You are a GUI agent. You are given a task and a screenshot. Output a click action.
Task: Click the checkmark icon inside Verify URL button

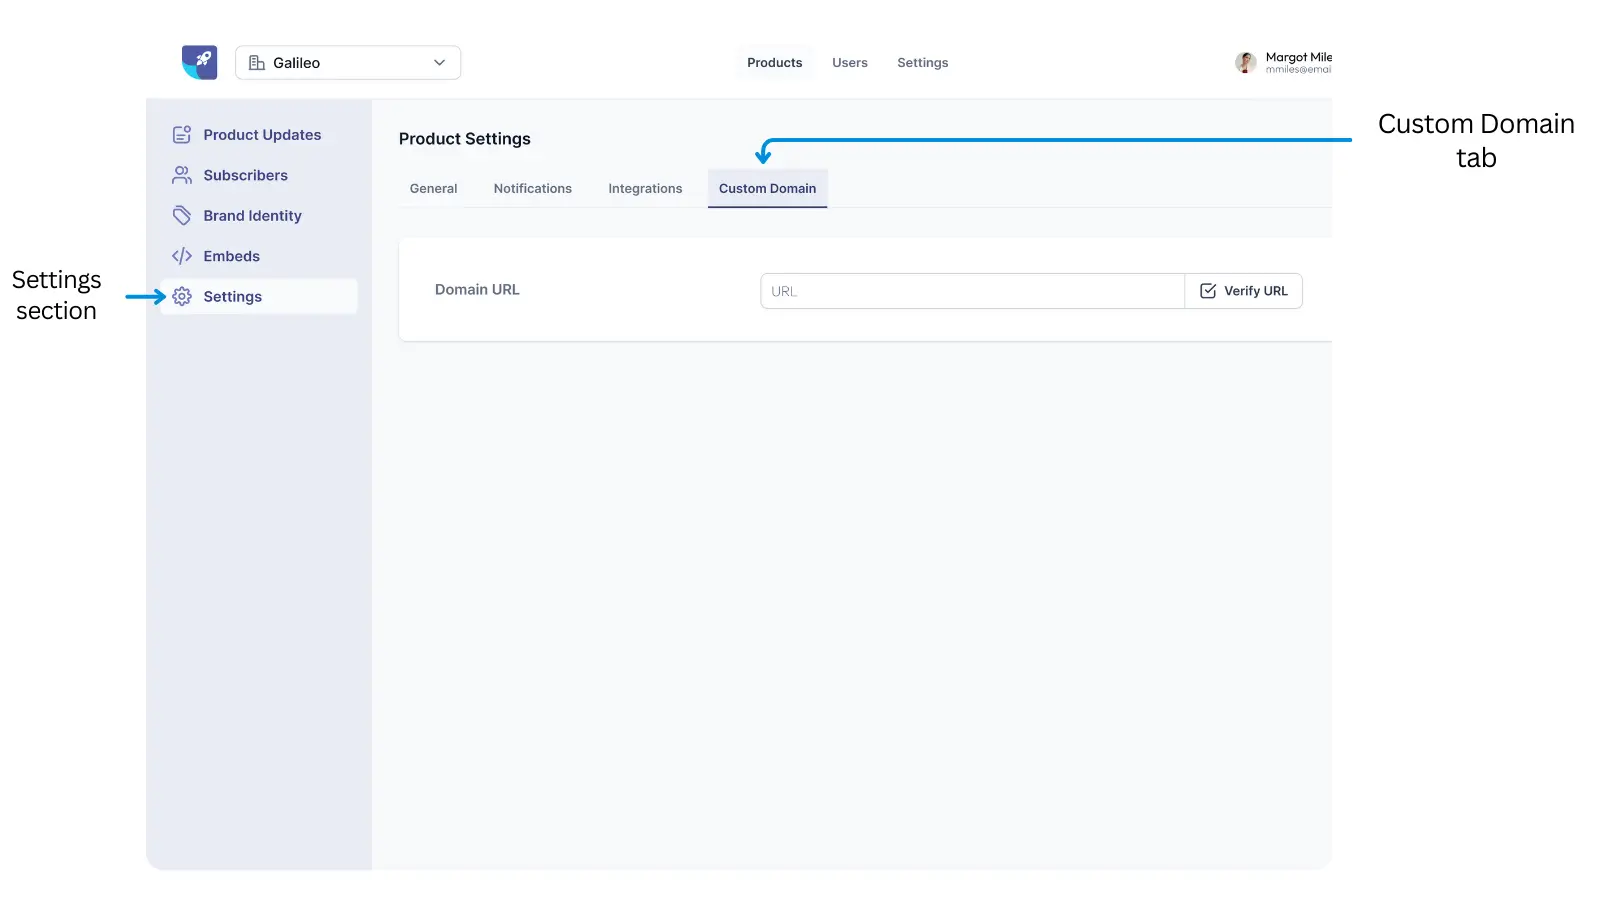click(x=1208, y=290)
